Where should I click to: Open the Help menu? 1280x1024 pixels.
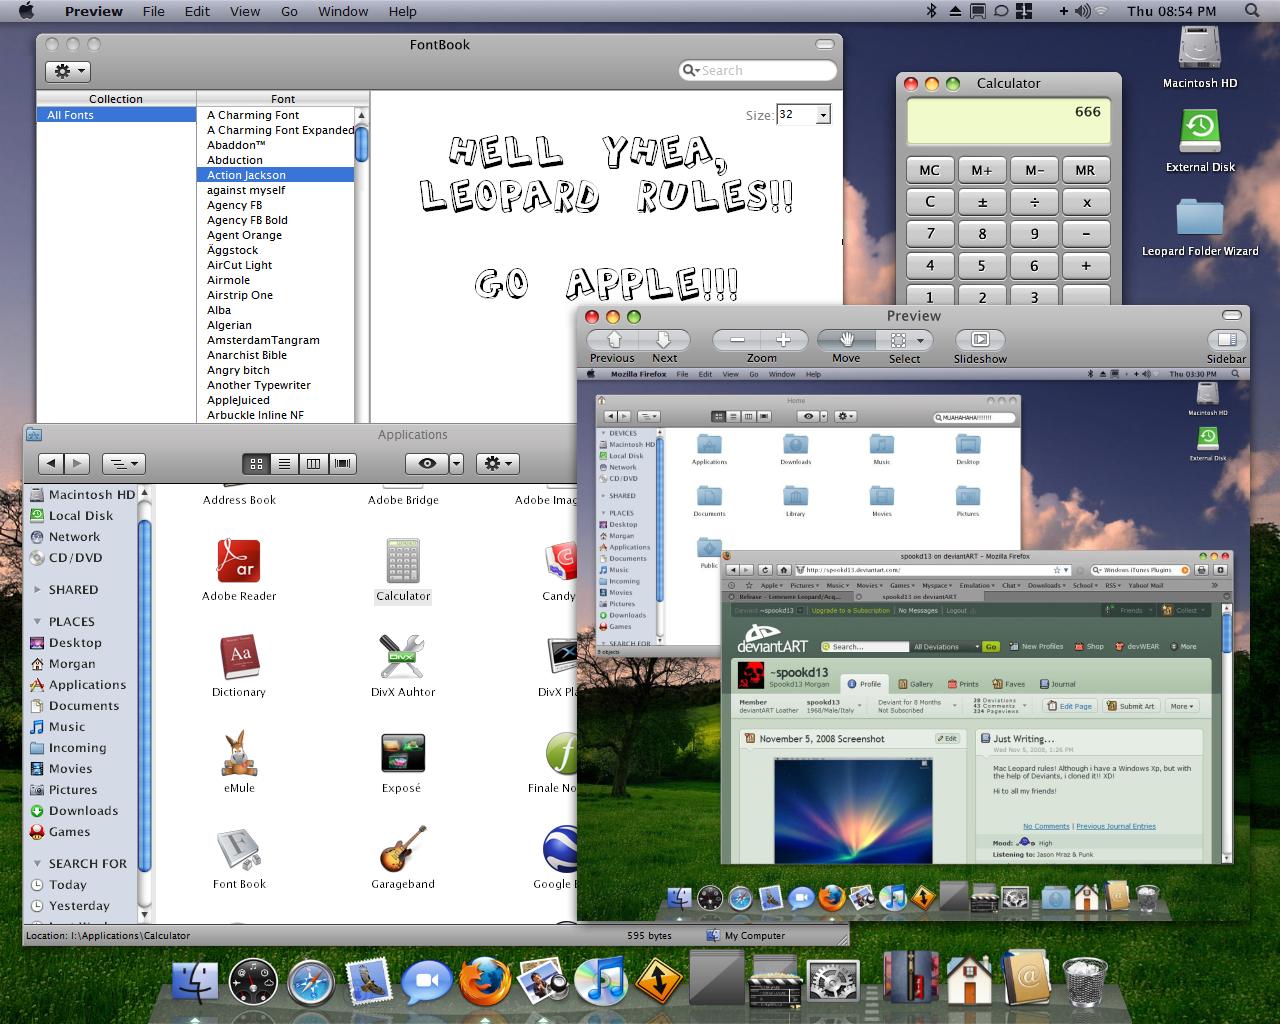pyautogui.click(x=402, y=11)
